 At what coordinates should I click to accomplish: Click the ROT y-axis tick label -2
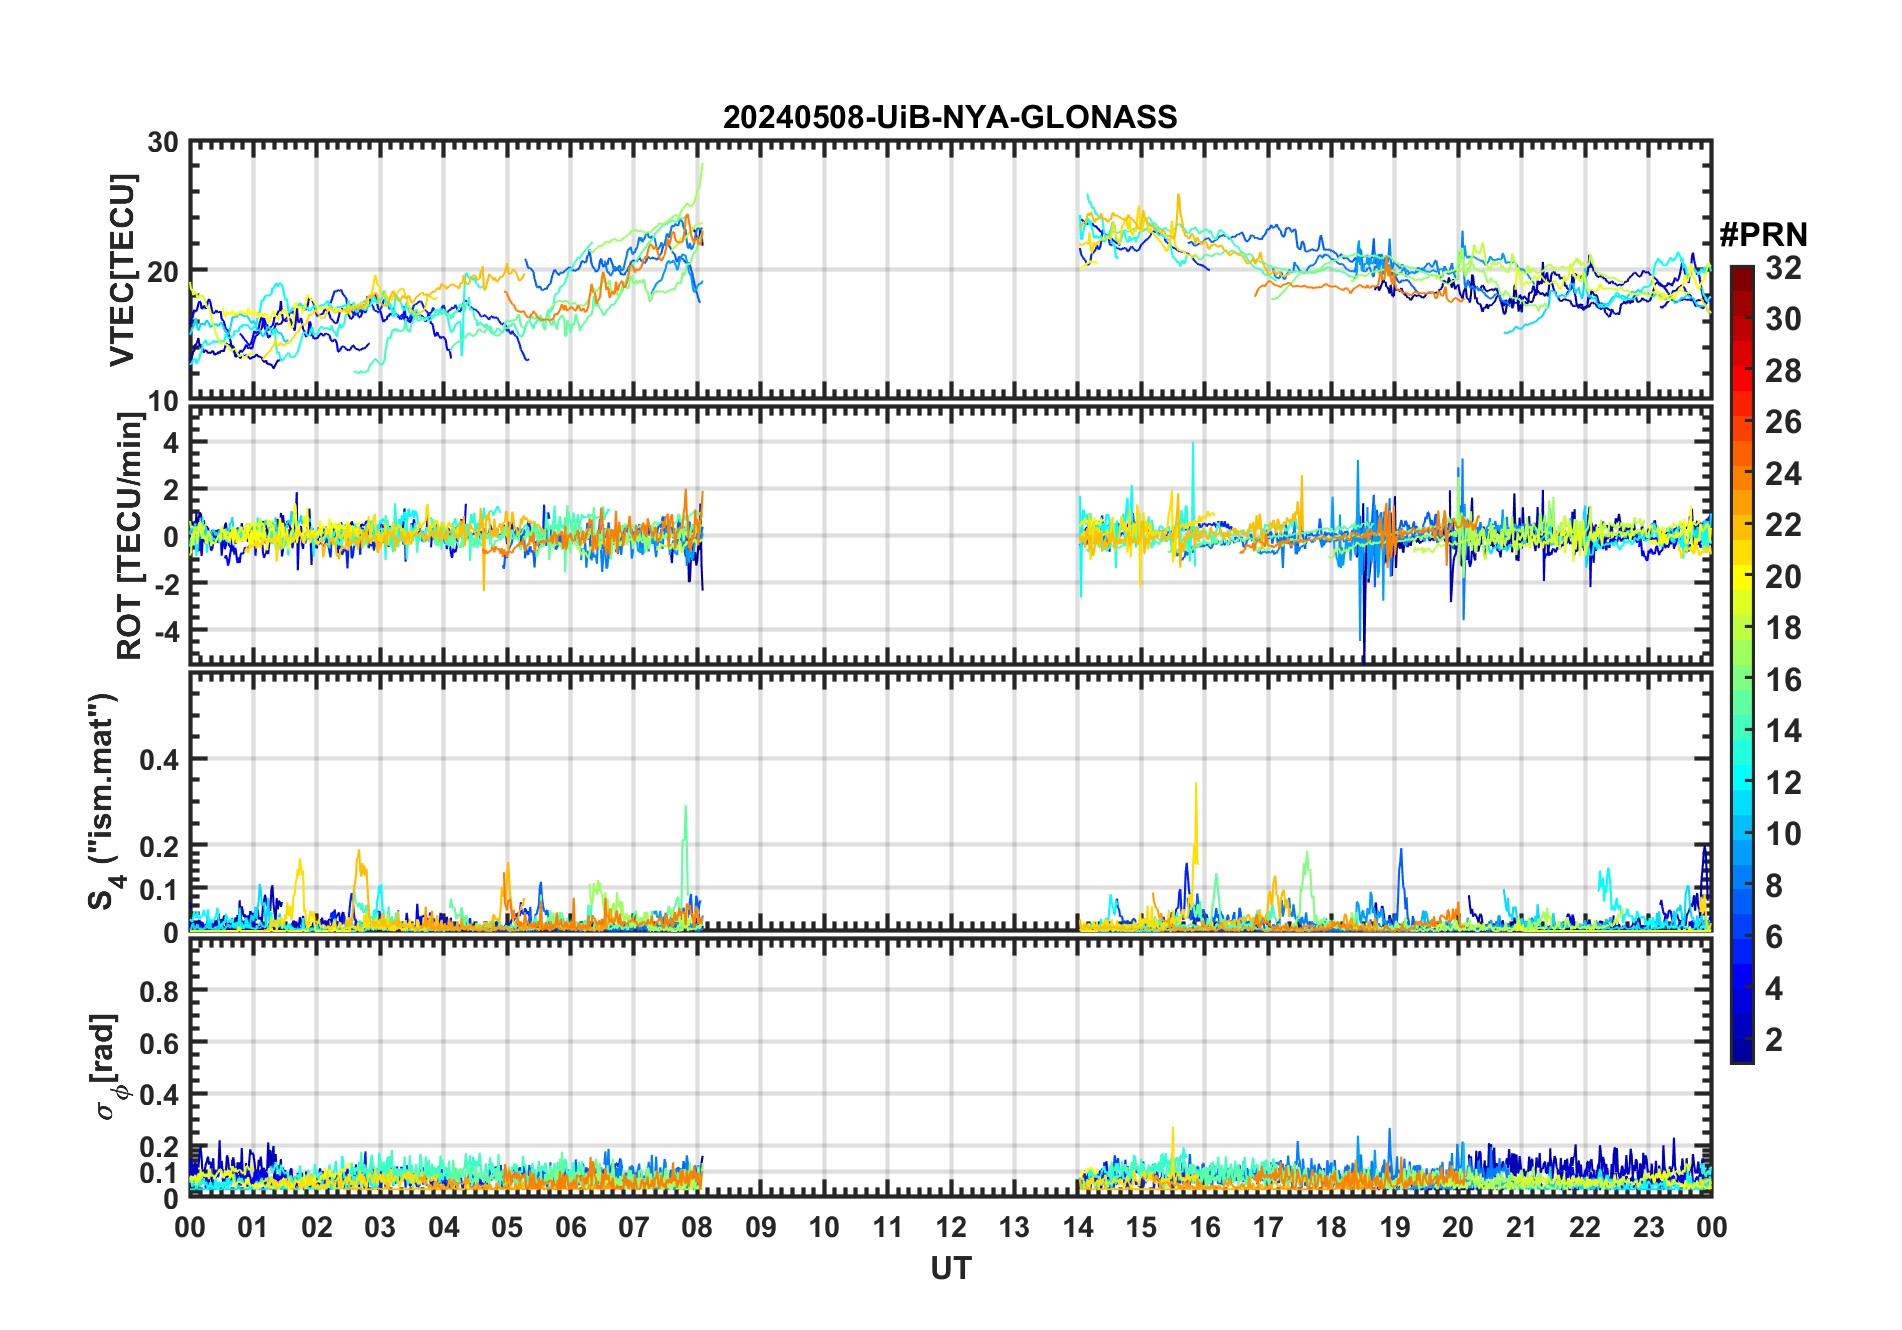[165, 584]
